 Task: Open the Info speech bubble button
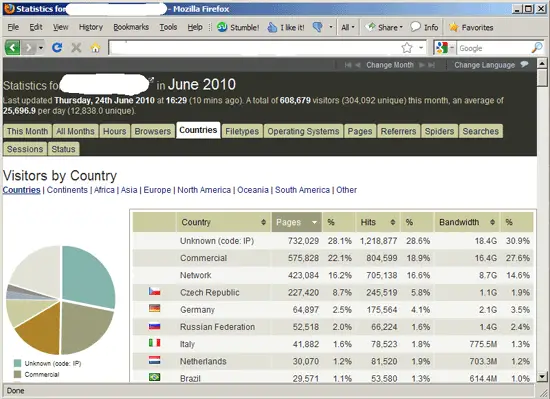(424, 27)
